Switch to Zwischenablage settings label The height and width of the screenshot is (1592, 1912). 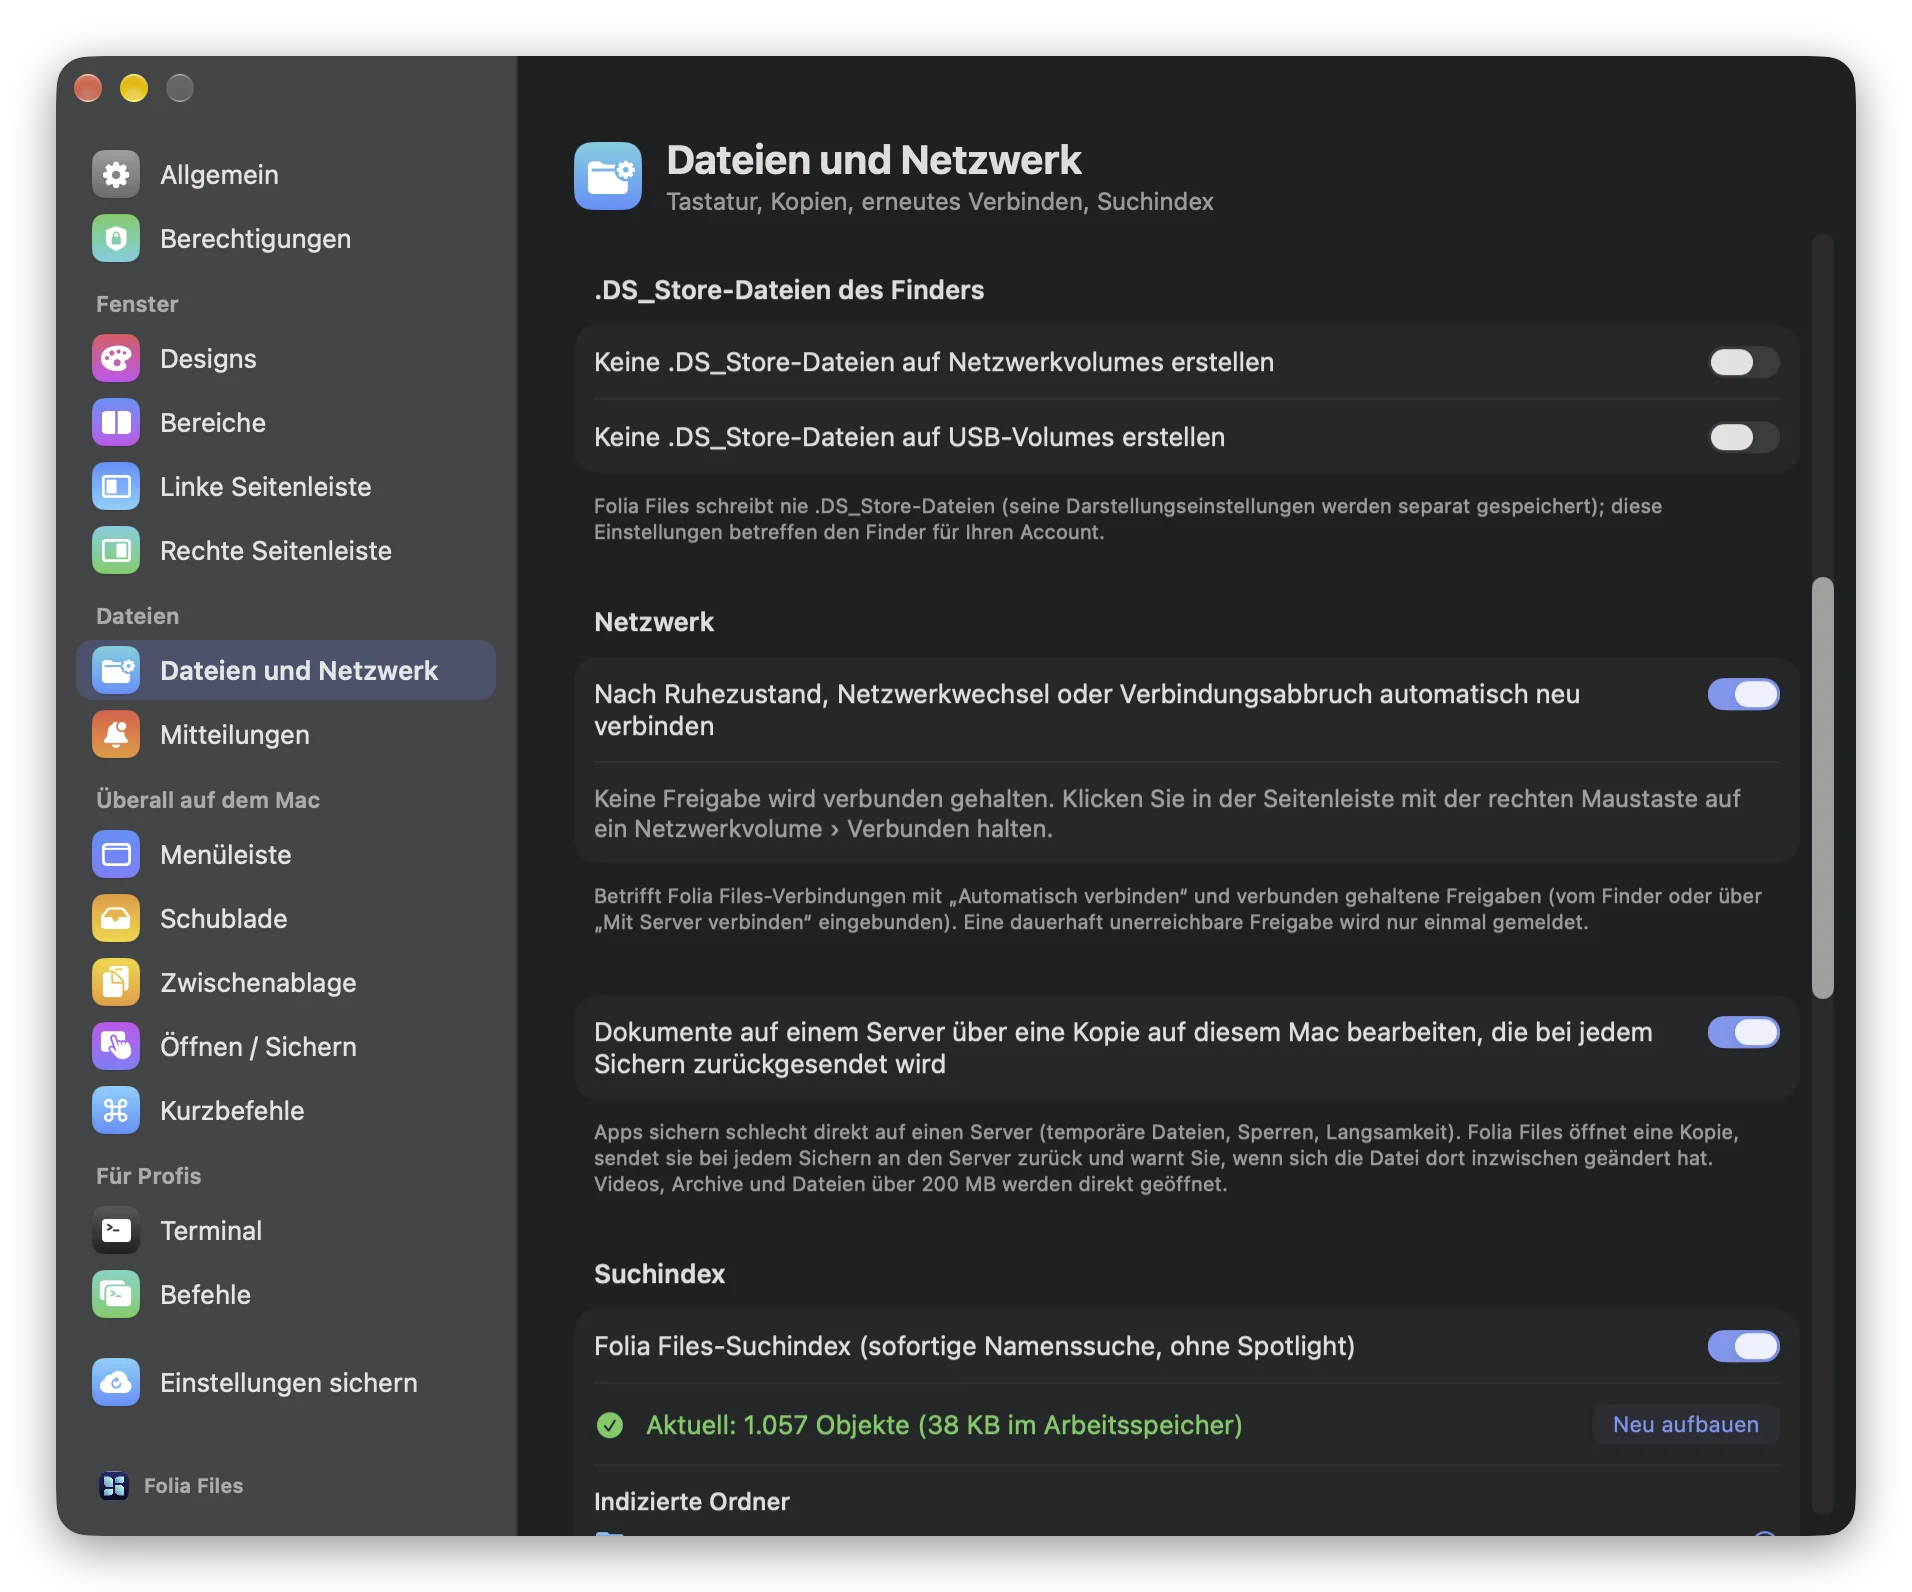(x=258, y=983)
